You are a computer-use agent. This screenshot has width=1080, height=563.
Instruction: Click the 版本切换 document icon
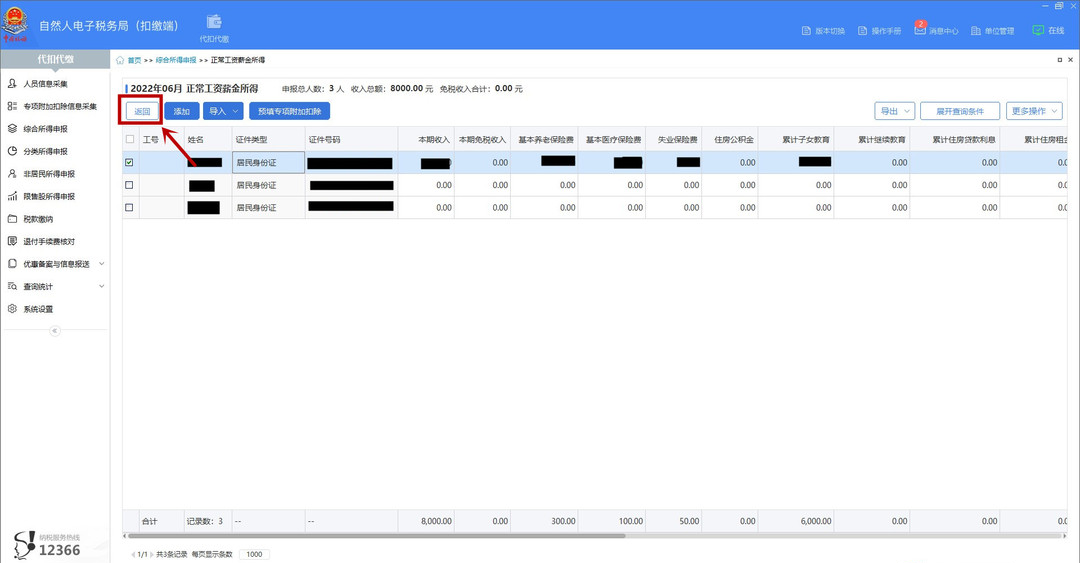(x=806, y=31)
